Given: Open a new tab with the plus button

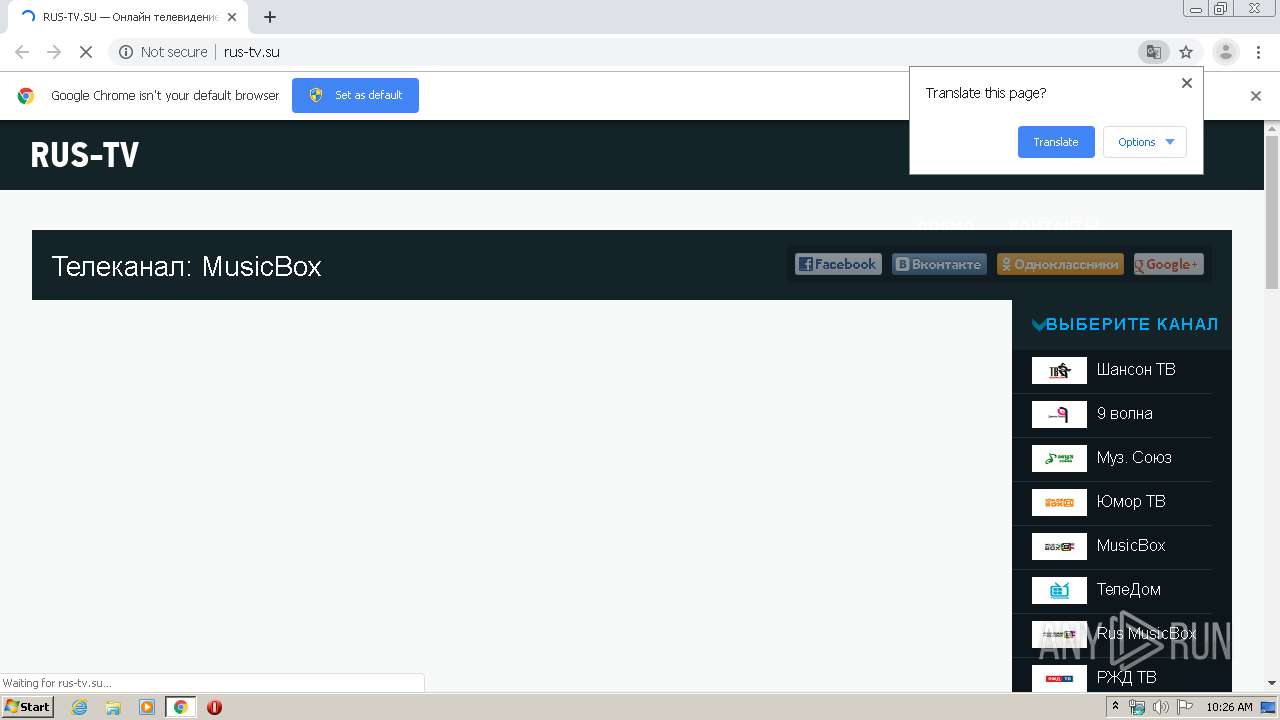Looking at the screenshot, I should tap(270, 17).
